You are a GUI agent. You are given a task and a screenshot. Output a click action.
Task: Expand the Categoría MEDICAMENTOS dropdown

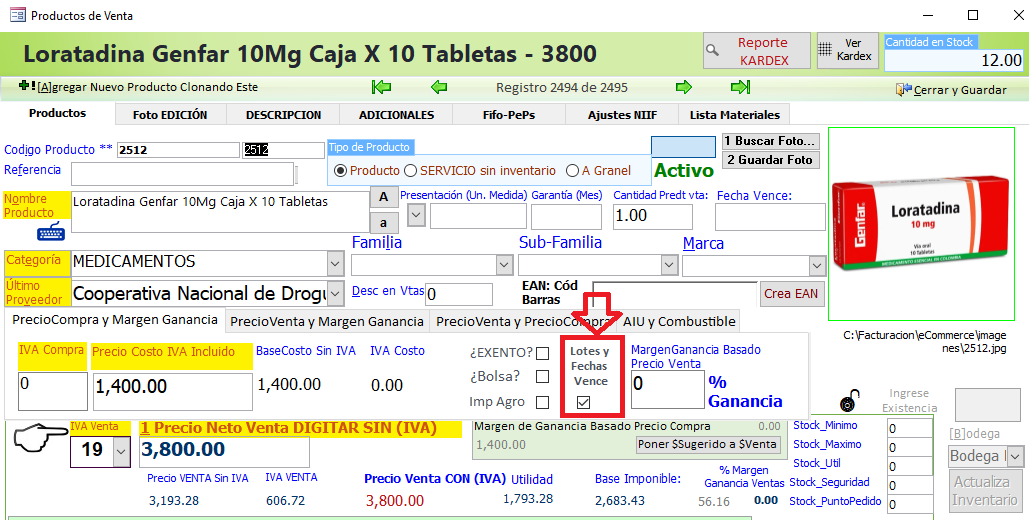tap(335, 264)
